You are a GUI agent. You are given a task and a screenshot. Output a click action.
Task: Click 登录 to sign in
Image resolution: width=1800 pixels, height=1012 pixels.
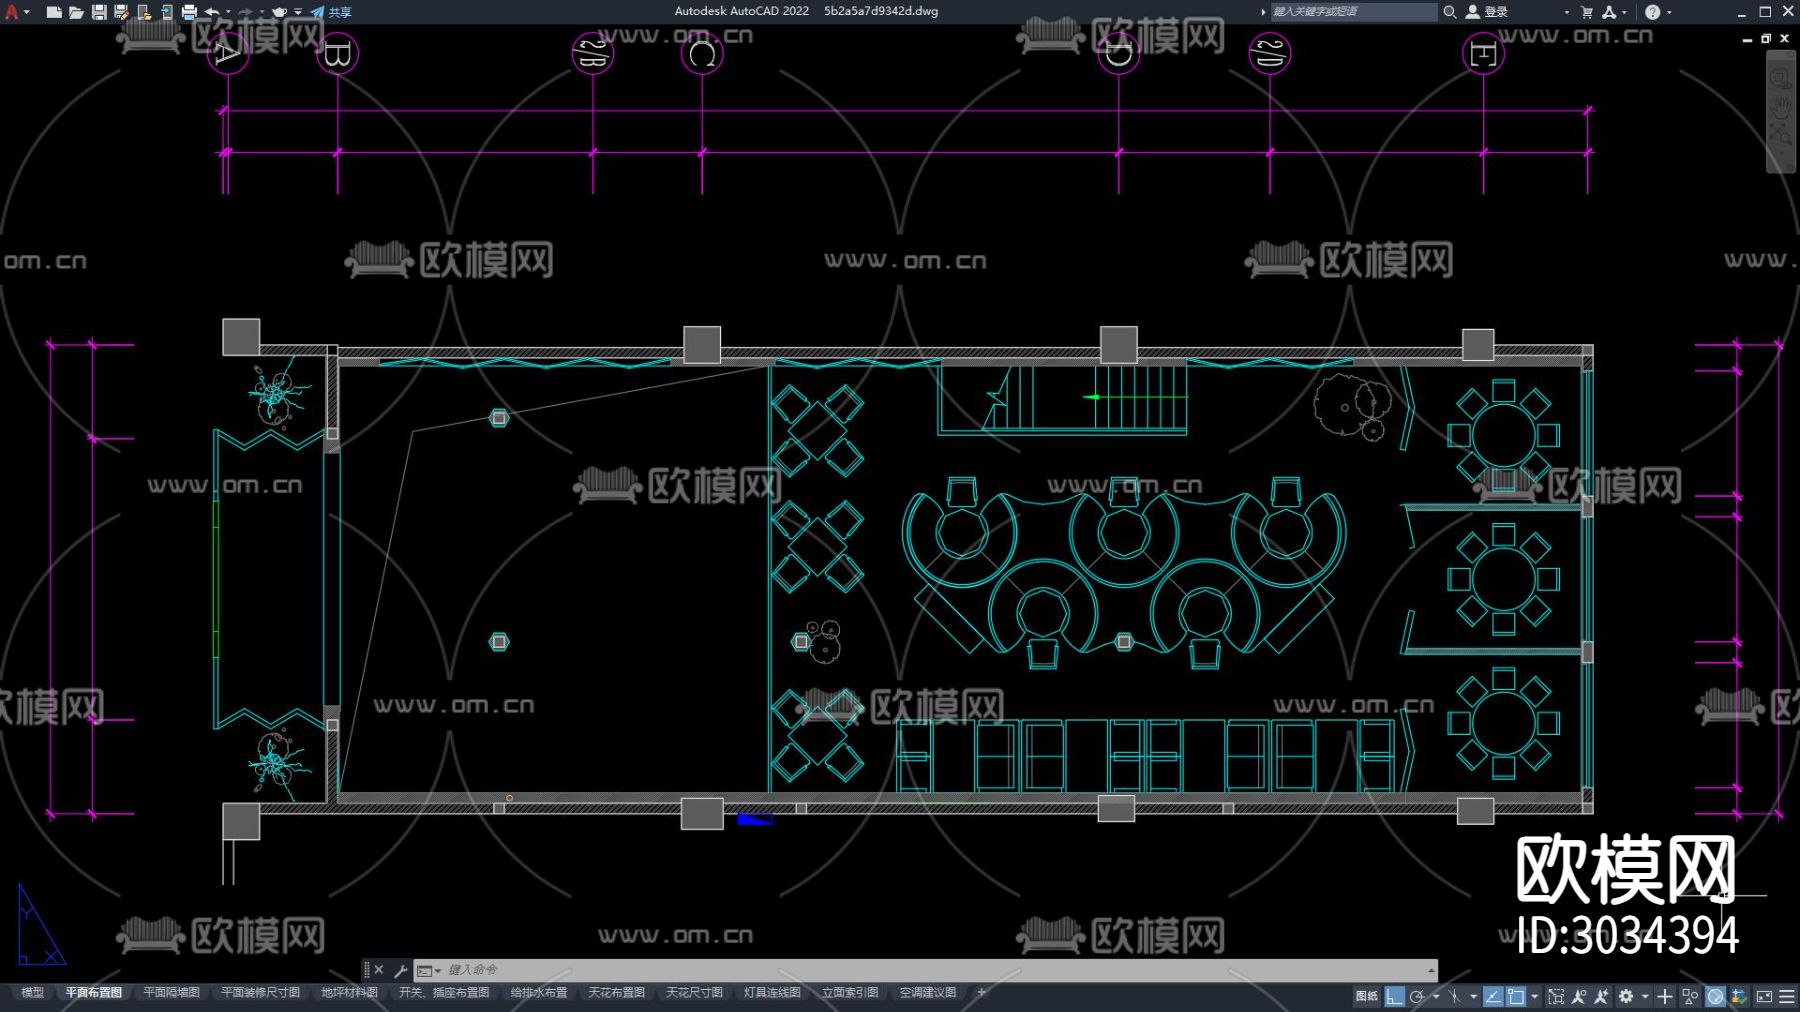point(1487,12)
